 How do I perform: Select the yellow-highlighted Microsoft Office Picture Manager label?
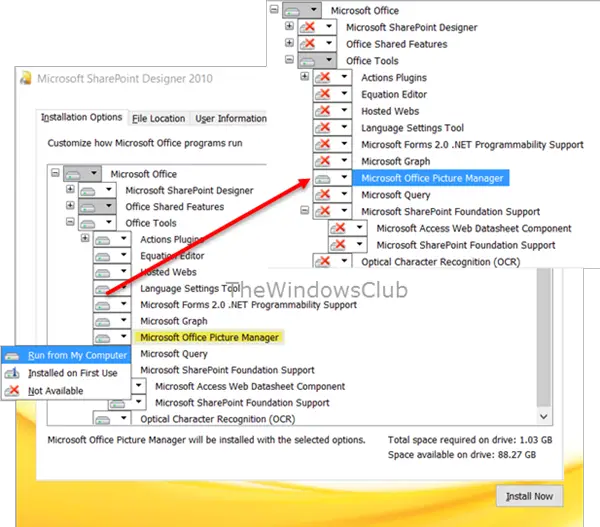point(209,337)
